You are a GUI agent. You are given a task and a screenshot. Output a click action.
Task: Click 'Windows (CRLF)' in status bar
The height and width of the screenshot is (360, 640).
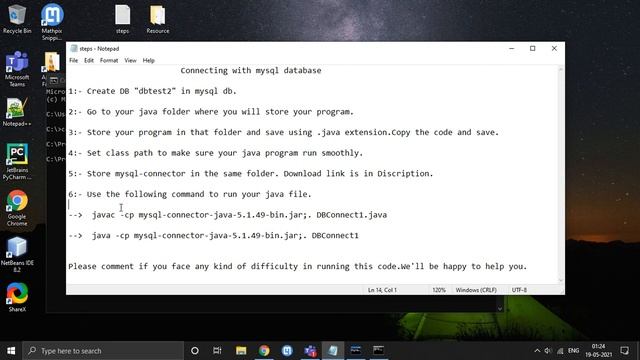coord(476,290)
